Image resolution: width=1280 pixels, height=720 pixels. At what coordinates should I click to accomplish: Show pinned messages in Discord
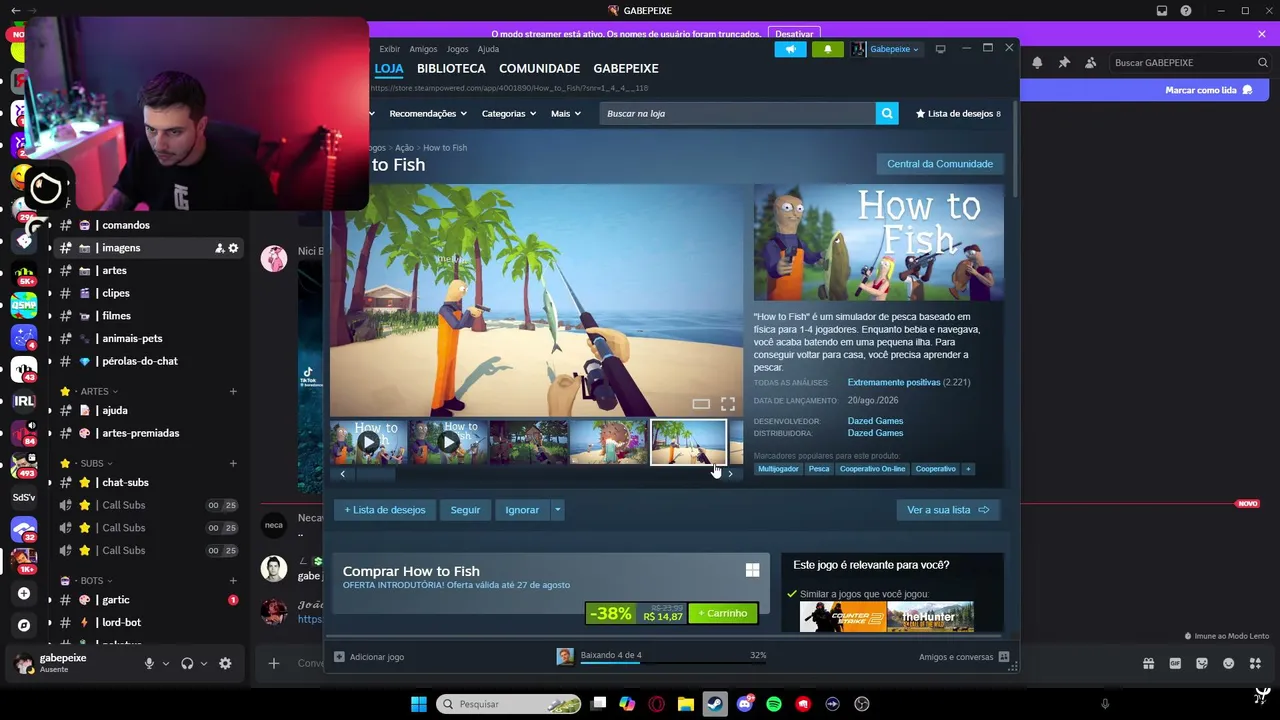pos(1064,62)
